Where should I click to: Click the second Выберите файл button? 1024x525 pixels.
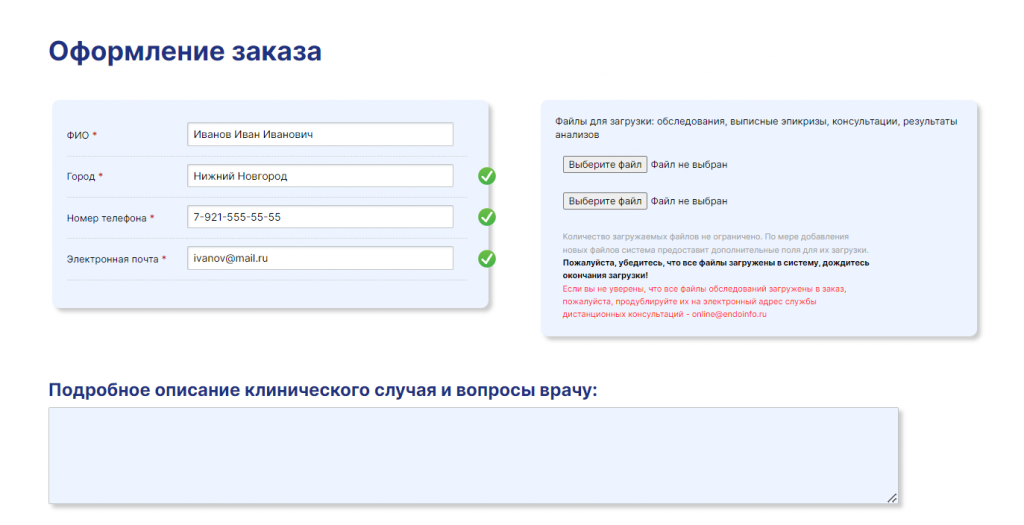click(x=605, y=201)
